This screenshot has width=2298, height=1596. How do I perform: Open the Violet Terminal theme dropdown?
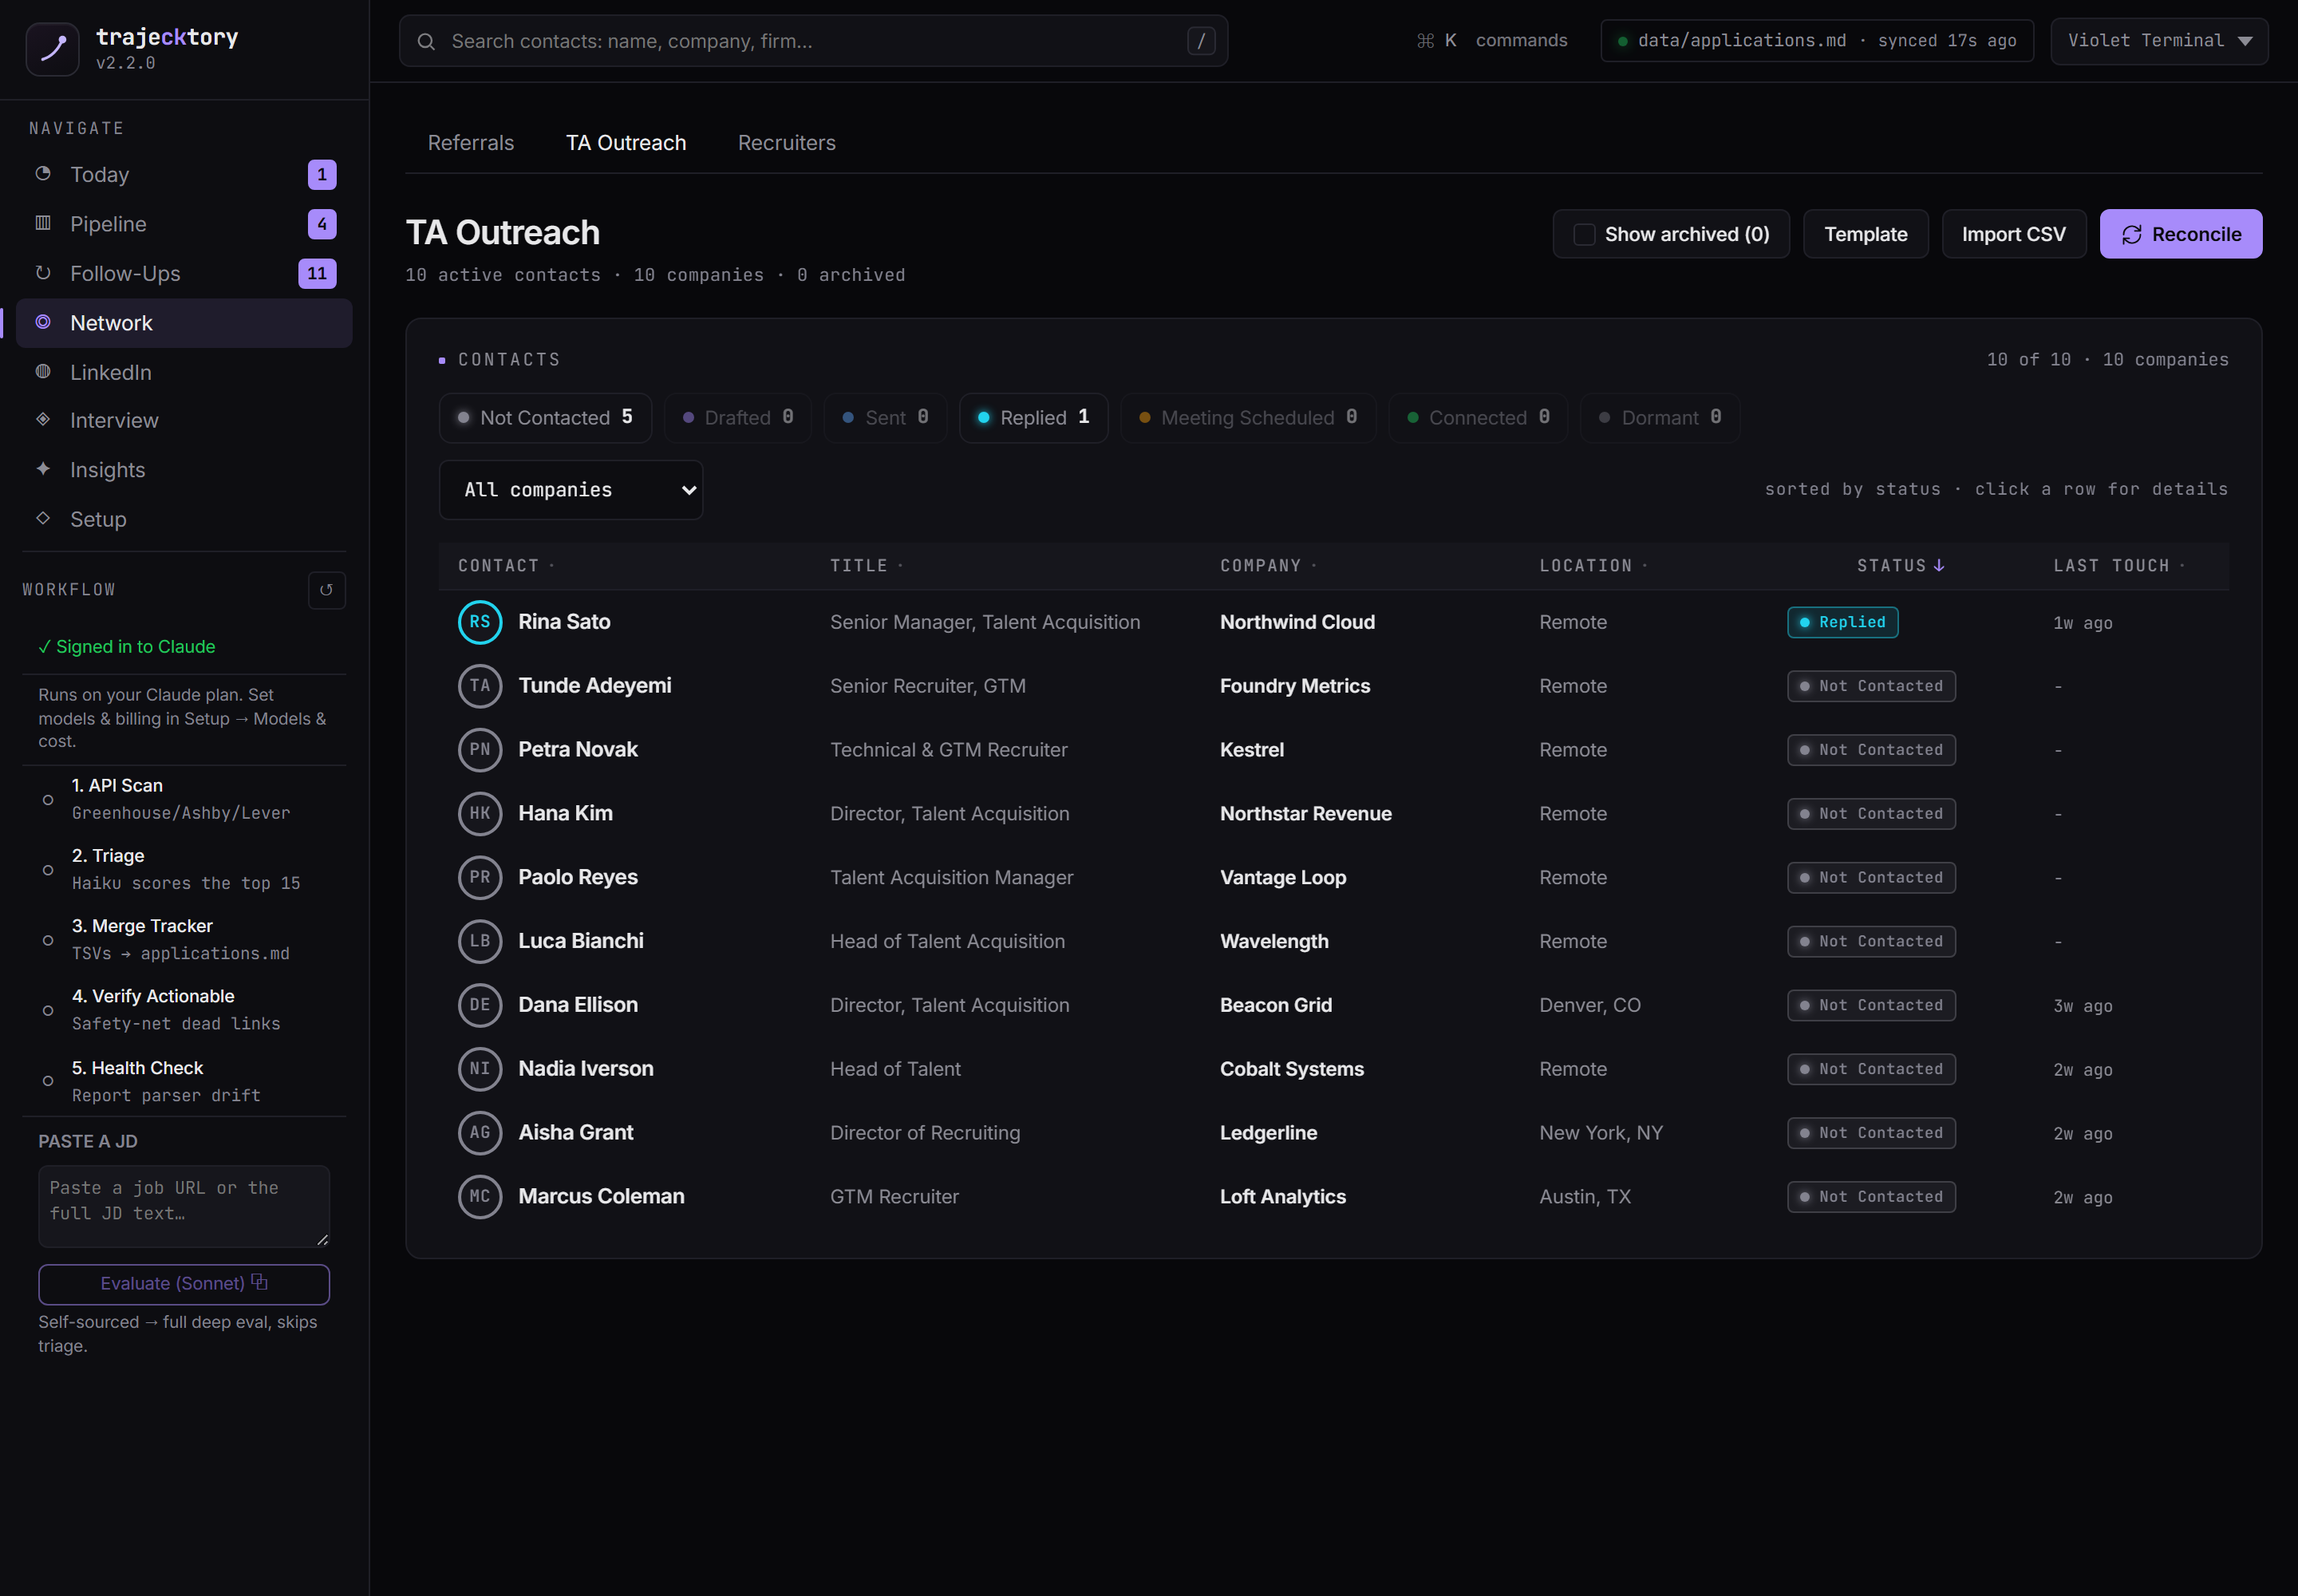(x=2159, y=41)
